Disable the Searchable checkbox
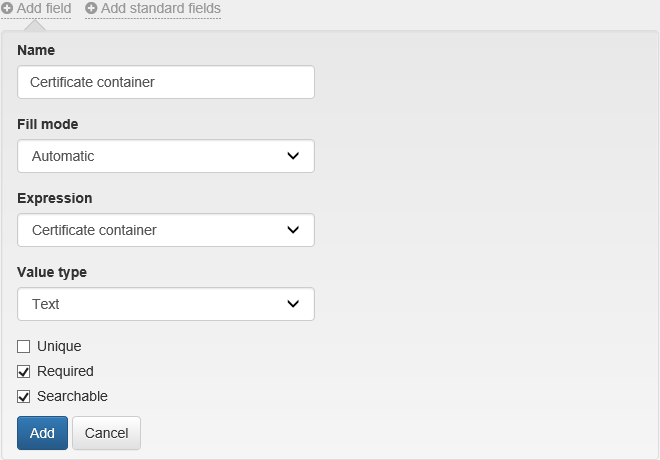Image resolution: width=660 pixels, height=460 pixels. [24, 397]
